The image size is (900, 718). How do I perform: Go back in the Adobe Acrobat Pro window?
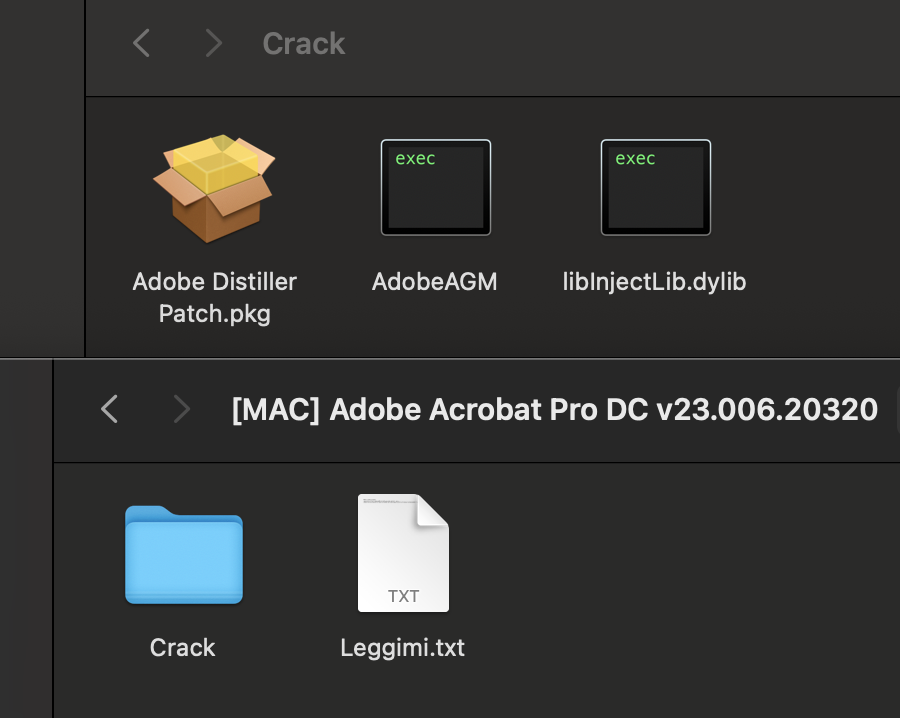click(109, 409)
